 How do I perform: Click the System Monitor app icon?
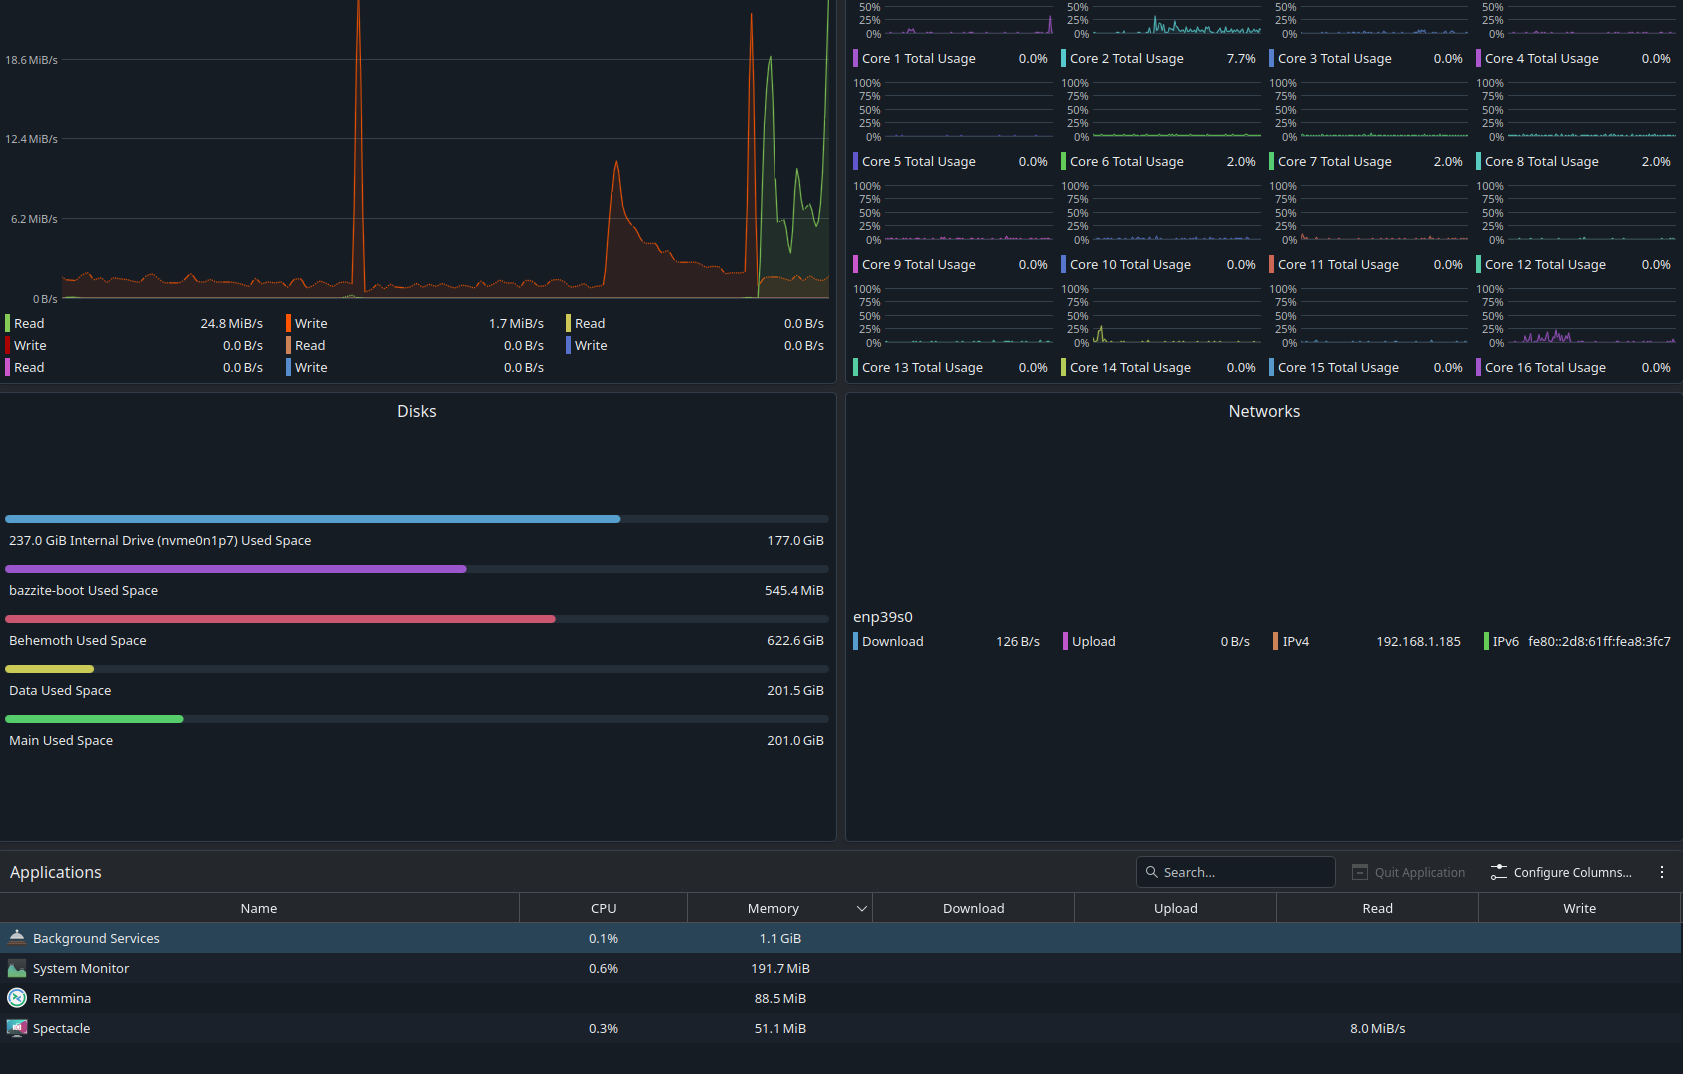click(17, 968)
